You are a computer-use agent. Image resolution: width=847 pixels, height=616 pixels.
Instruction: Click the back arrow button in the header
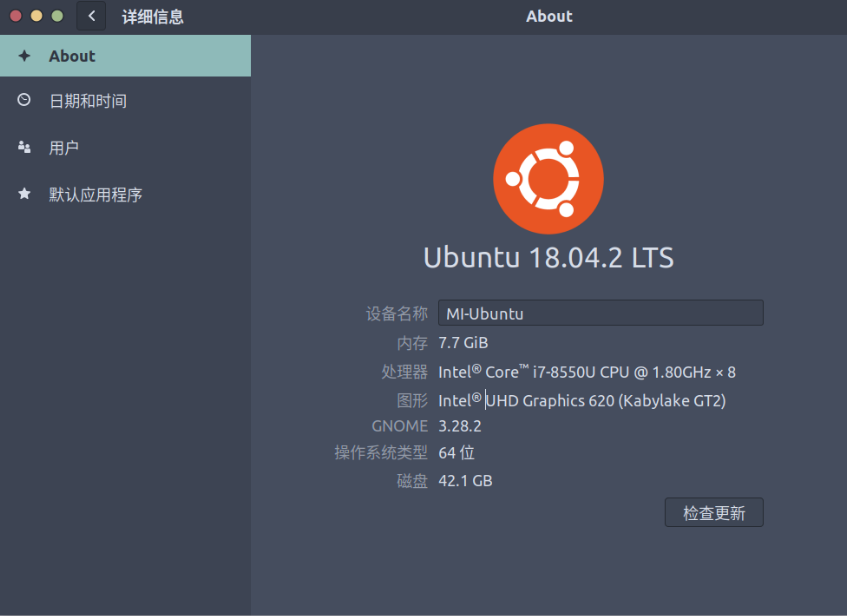click(x=91, y=16)
